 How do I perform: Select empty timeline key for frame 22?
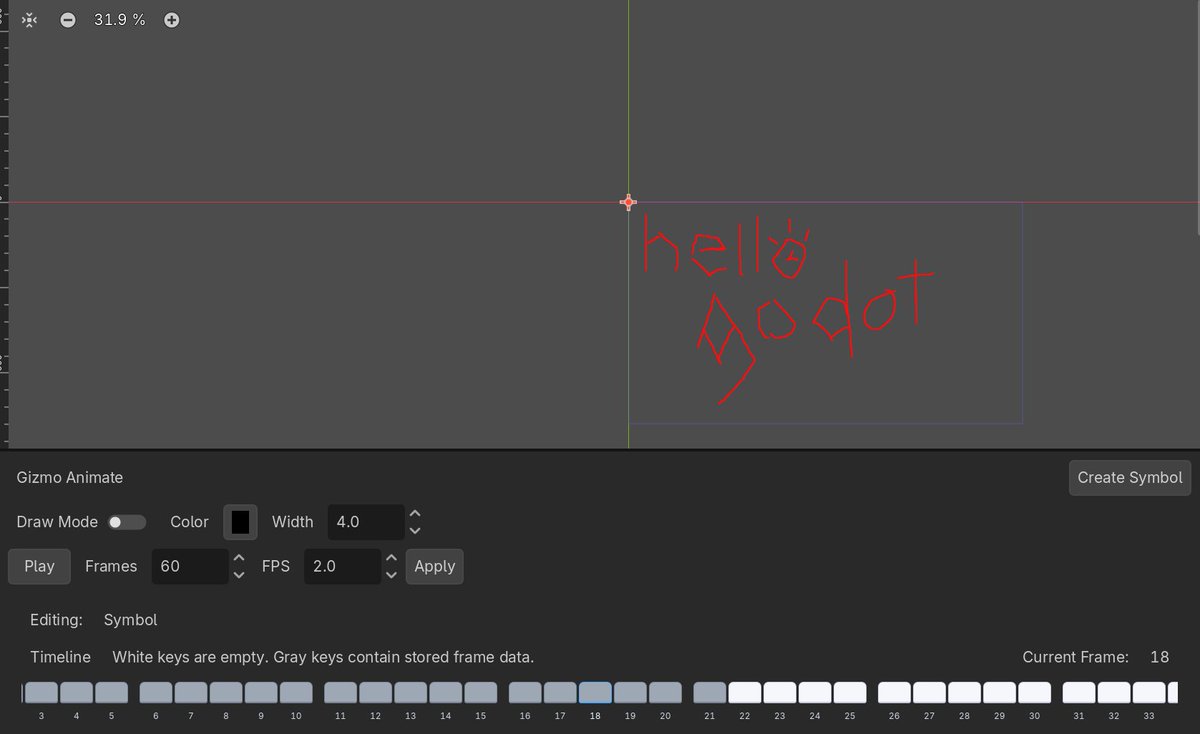[x=745, y=692]
